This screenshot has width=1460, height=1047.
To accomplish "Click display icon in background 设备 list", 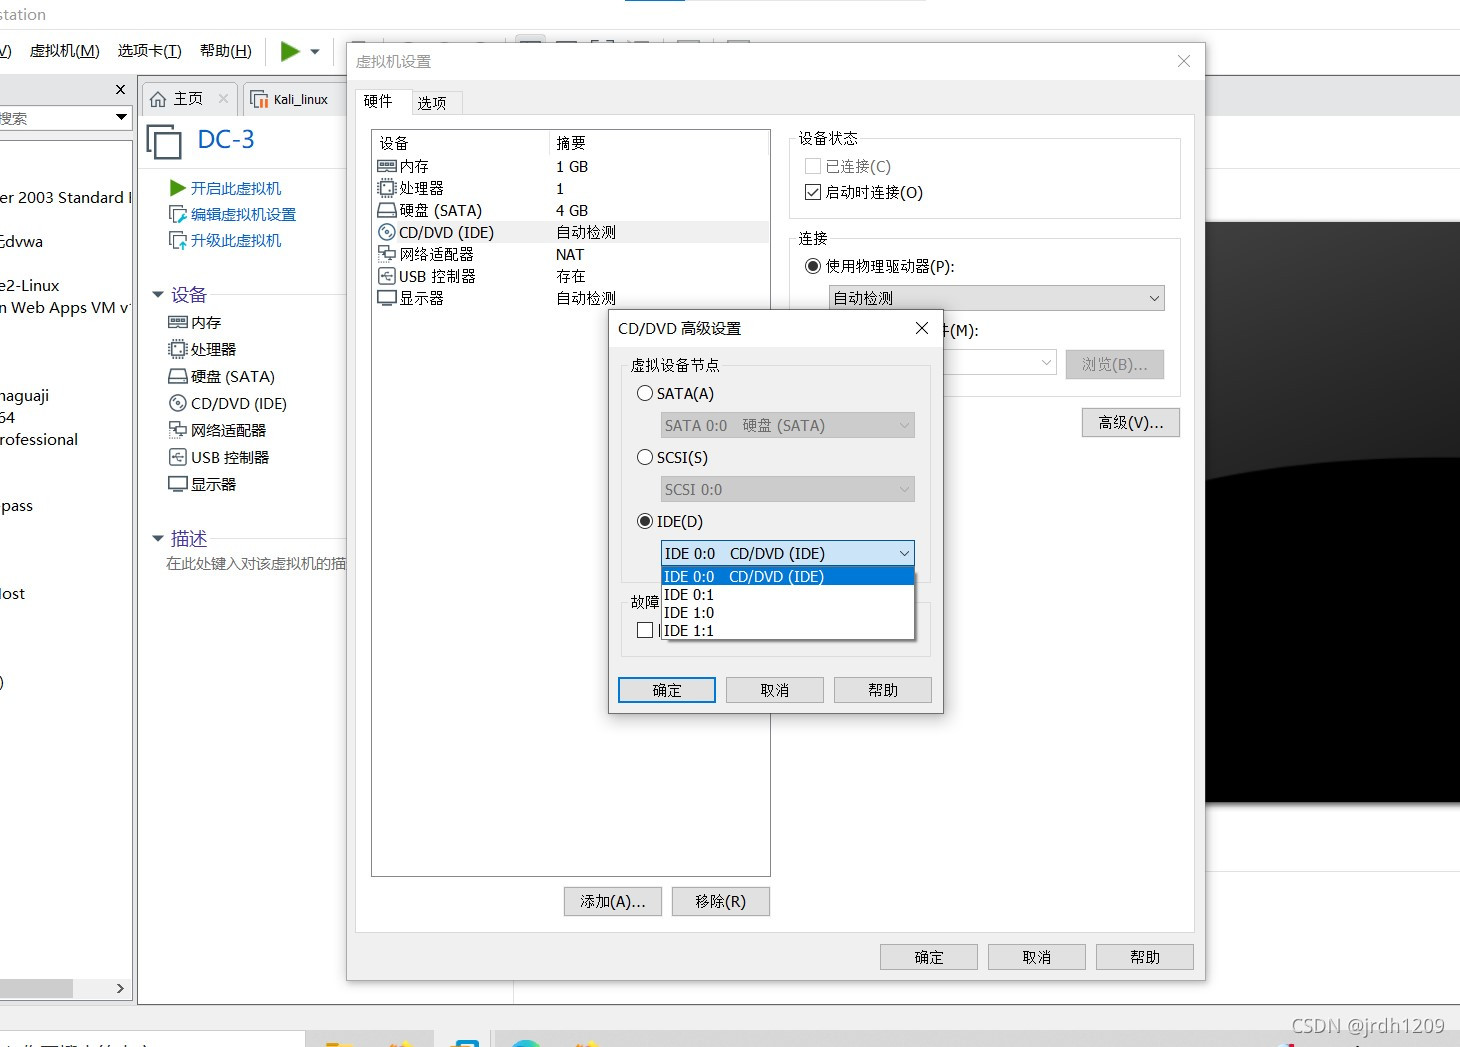I will point(178,484).
